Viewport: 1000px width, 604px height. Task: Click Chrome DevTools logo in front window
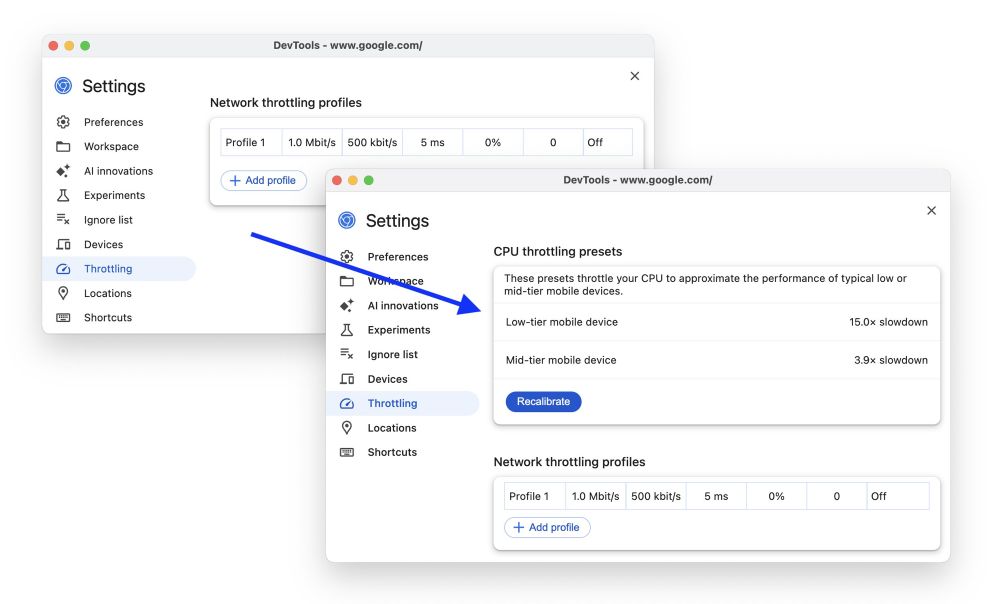(x=347, y=220)
